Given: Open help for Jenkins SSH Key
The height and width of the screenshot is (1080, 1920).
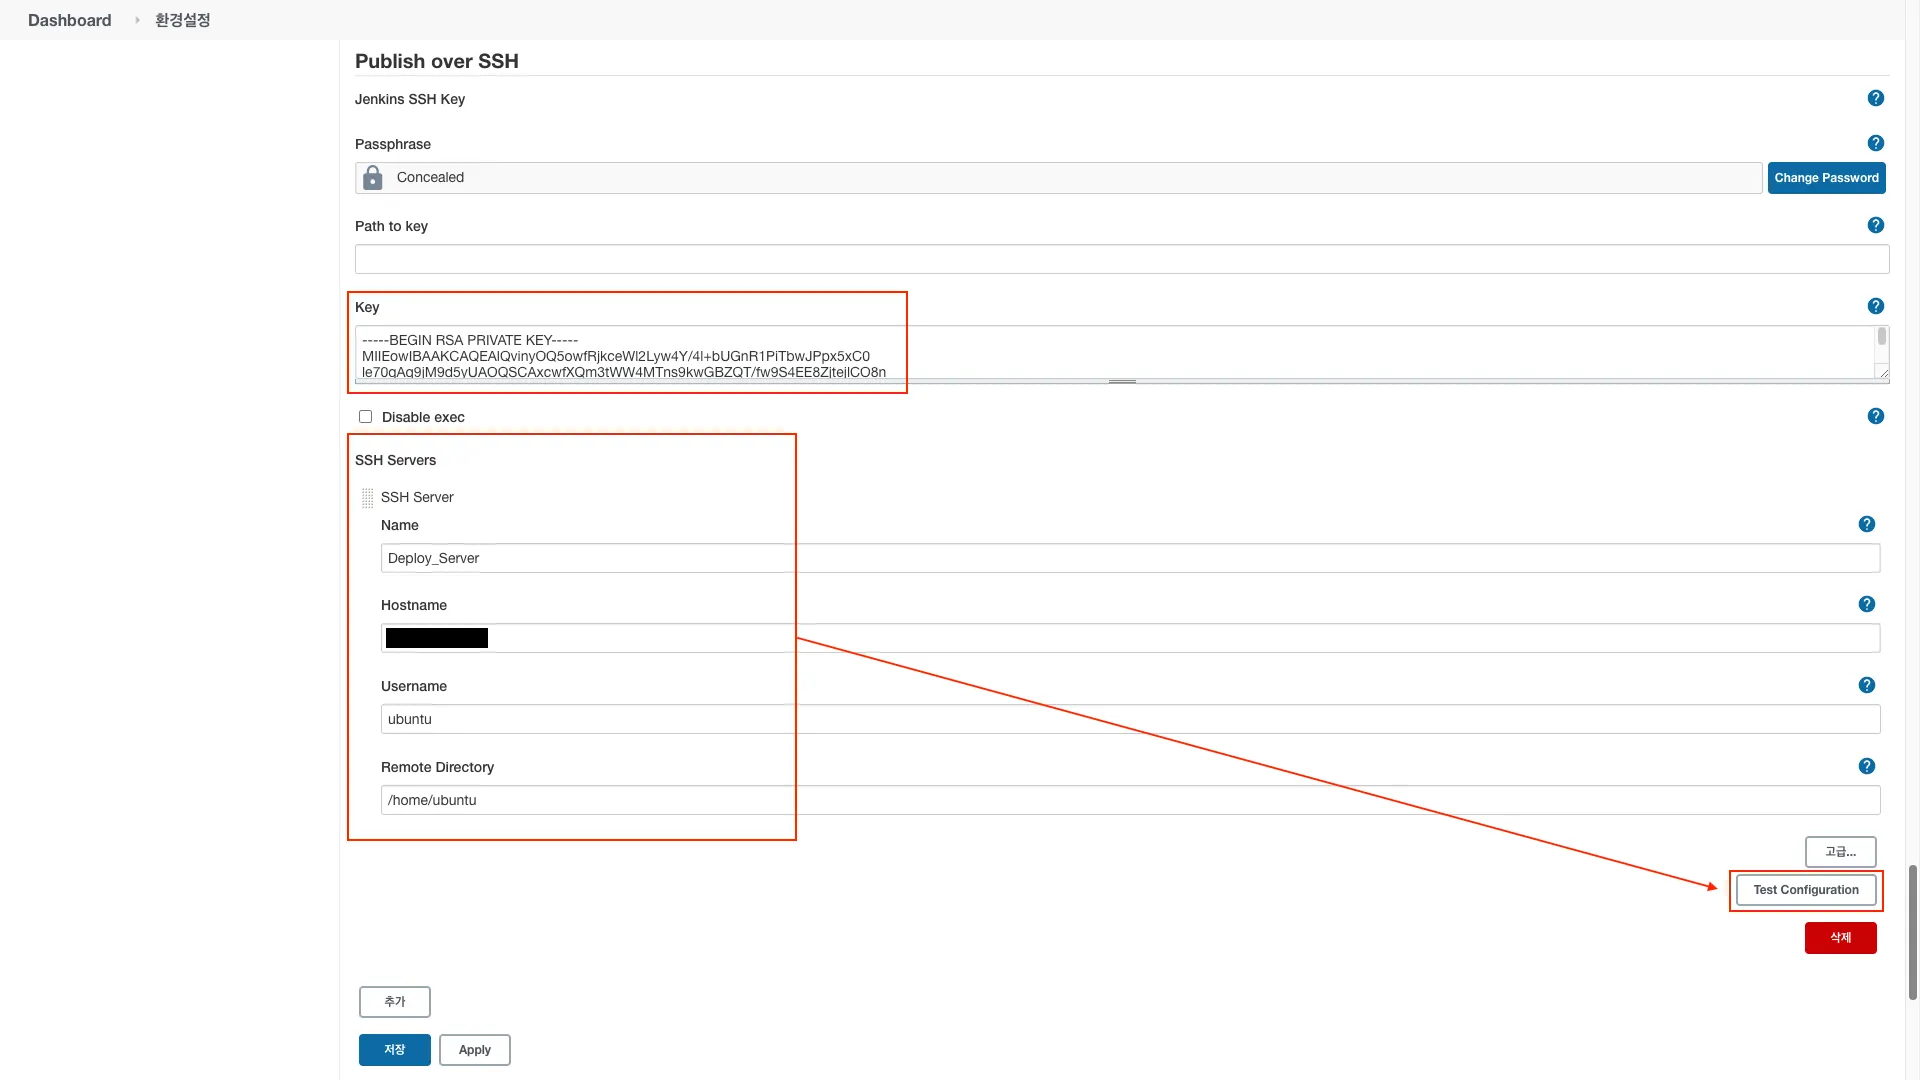Looking at the screenshot, I should 1875,98.
